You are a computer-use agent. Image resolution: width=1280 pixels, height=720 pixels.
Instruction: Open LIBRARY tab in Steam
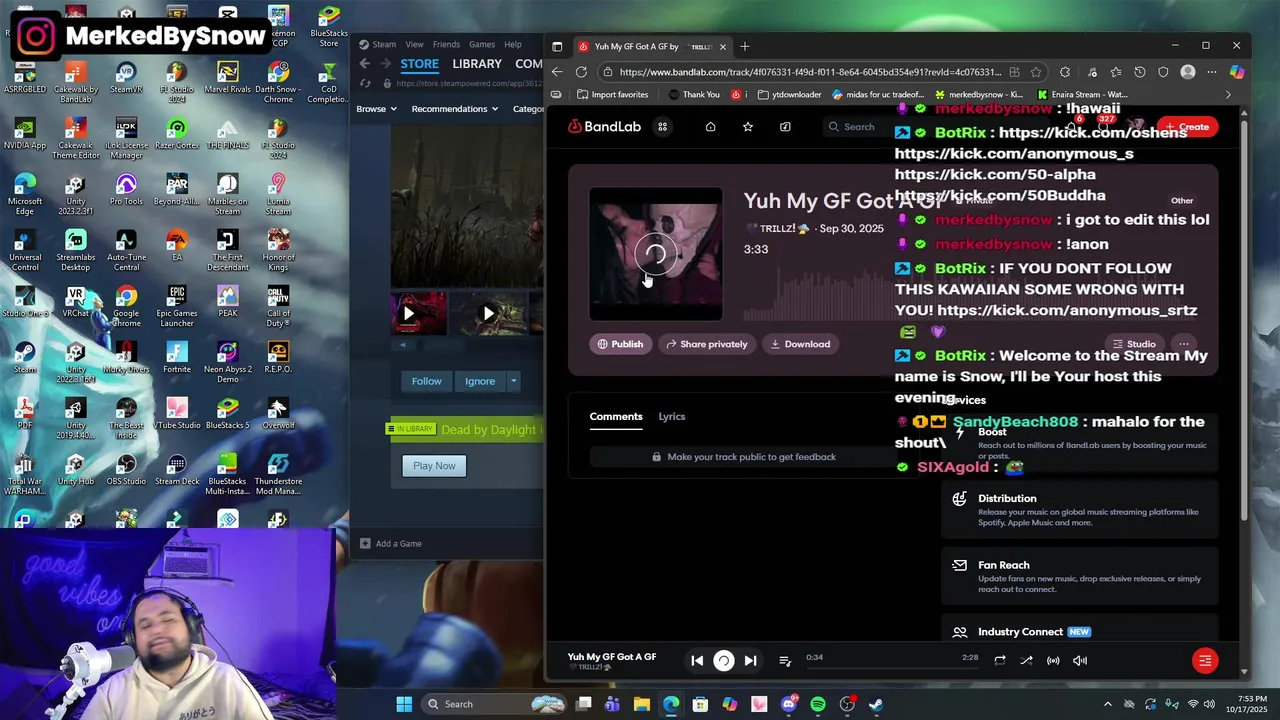tap(477, 63)
